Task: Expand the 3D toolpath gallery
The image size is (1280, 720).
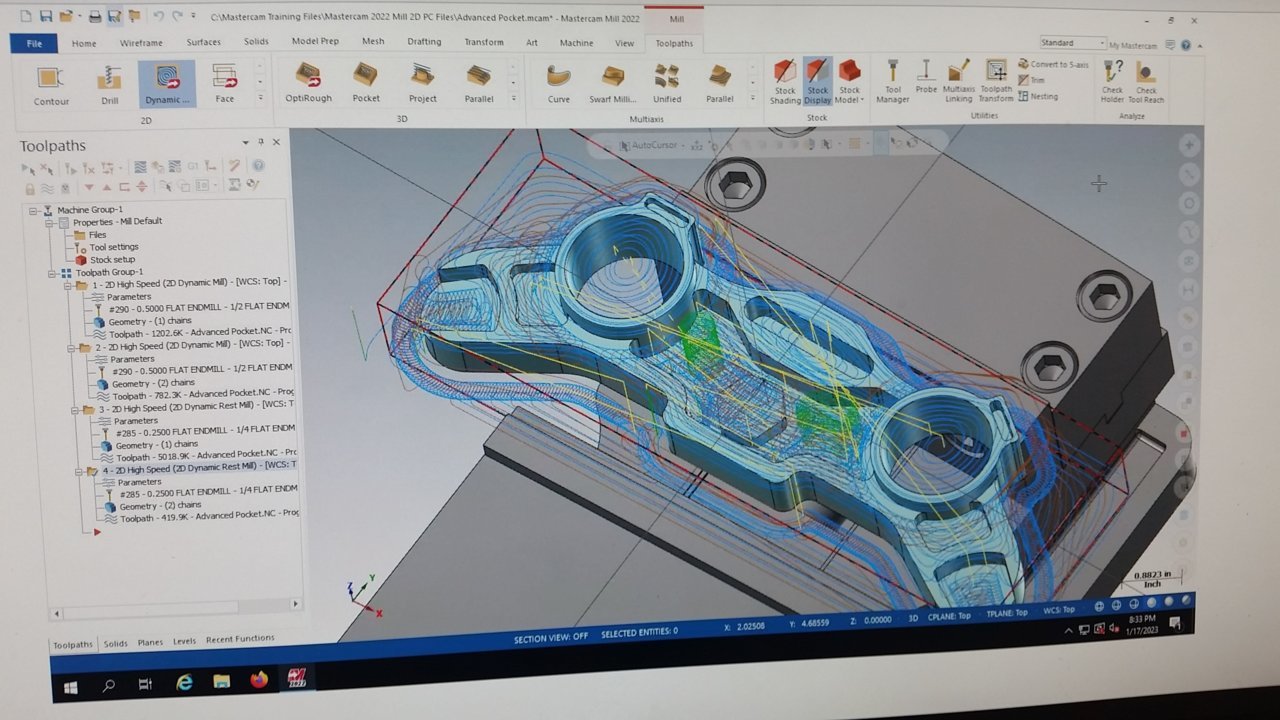Action: pos(514,98)
